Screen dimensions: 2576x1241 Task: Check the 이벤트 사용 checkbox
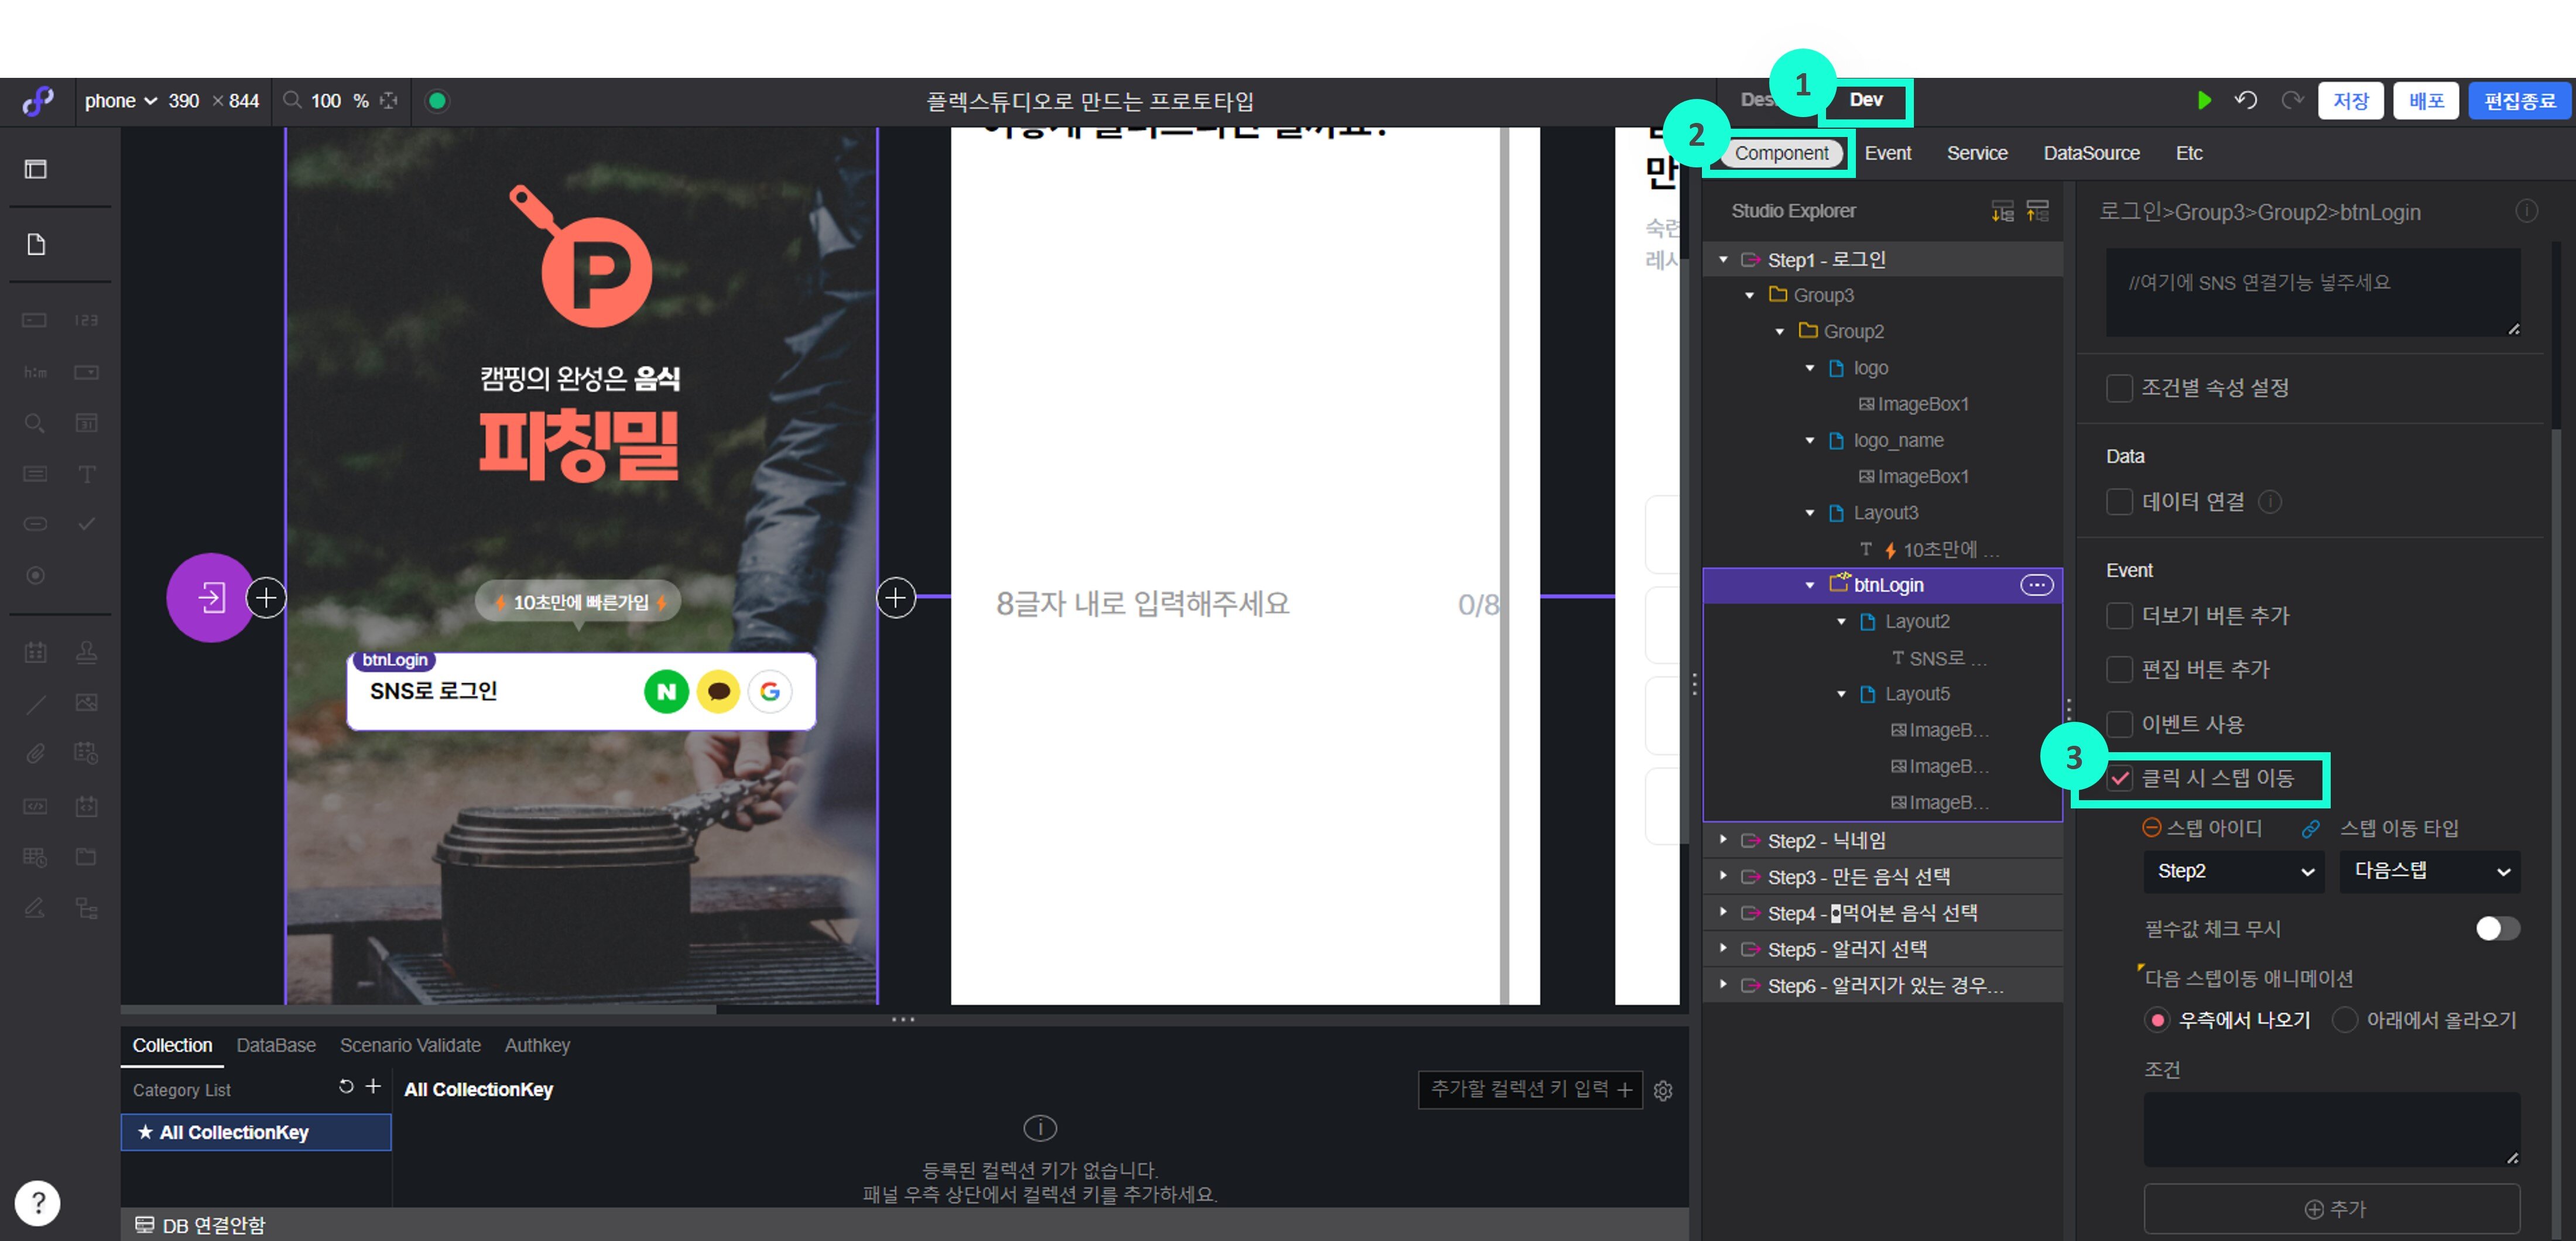[2119, 724]
